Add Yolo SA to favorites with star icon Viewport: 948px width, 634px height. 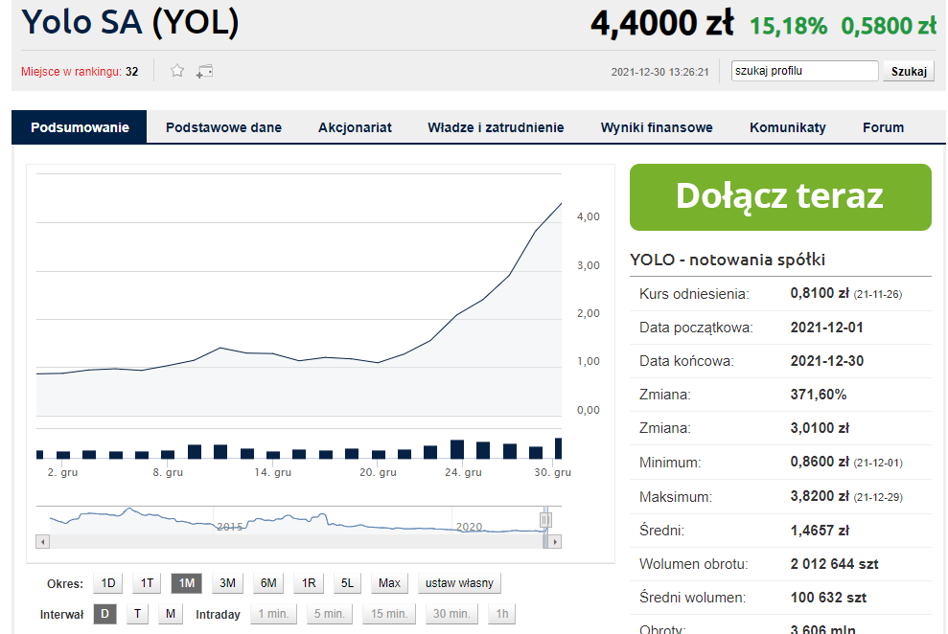pos(177,71)
